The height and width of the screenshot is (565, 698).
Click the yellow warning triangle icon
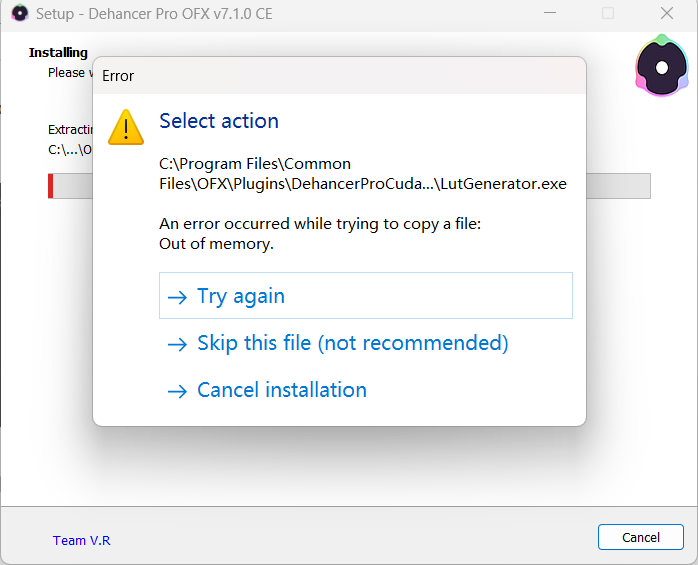(x=127, y=127)
